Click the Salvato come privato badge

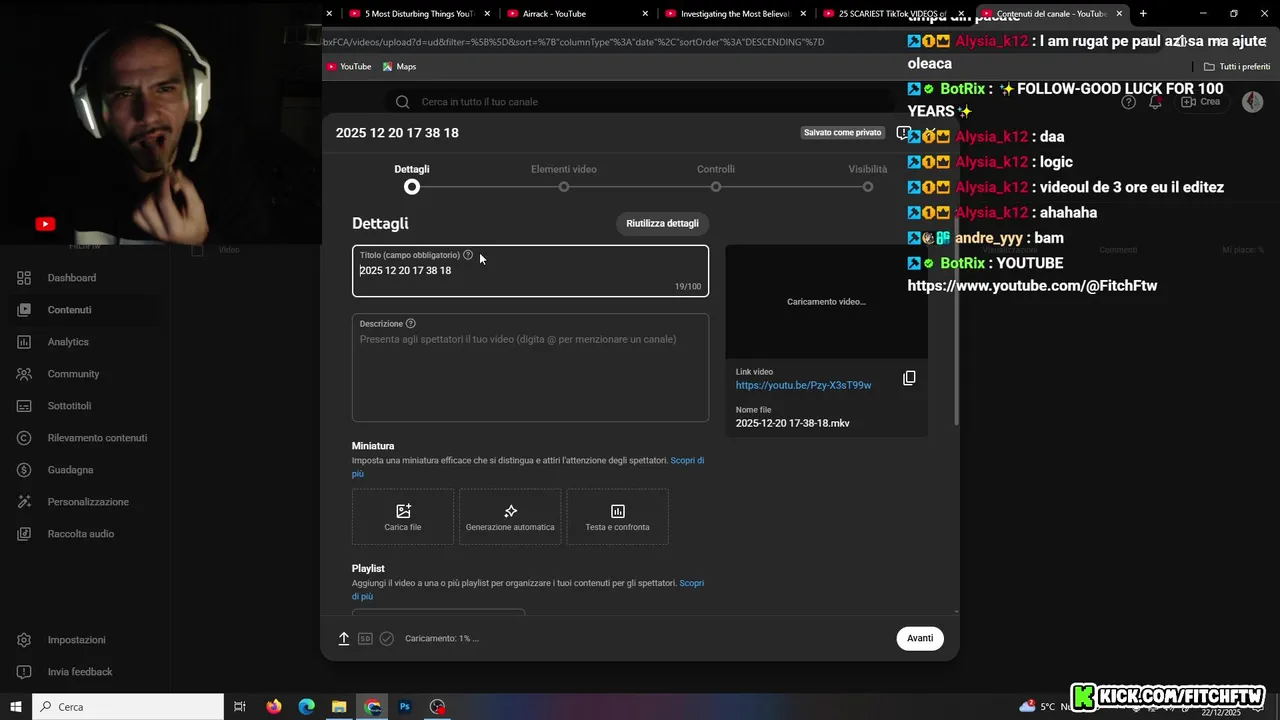[x=843, y=132]
